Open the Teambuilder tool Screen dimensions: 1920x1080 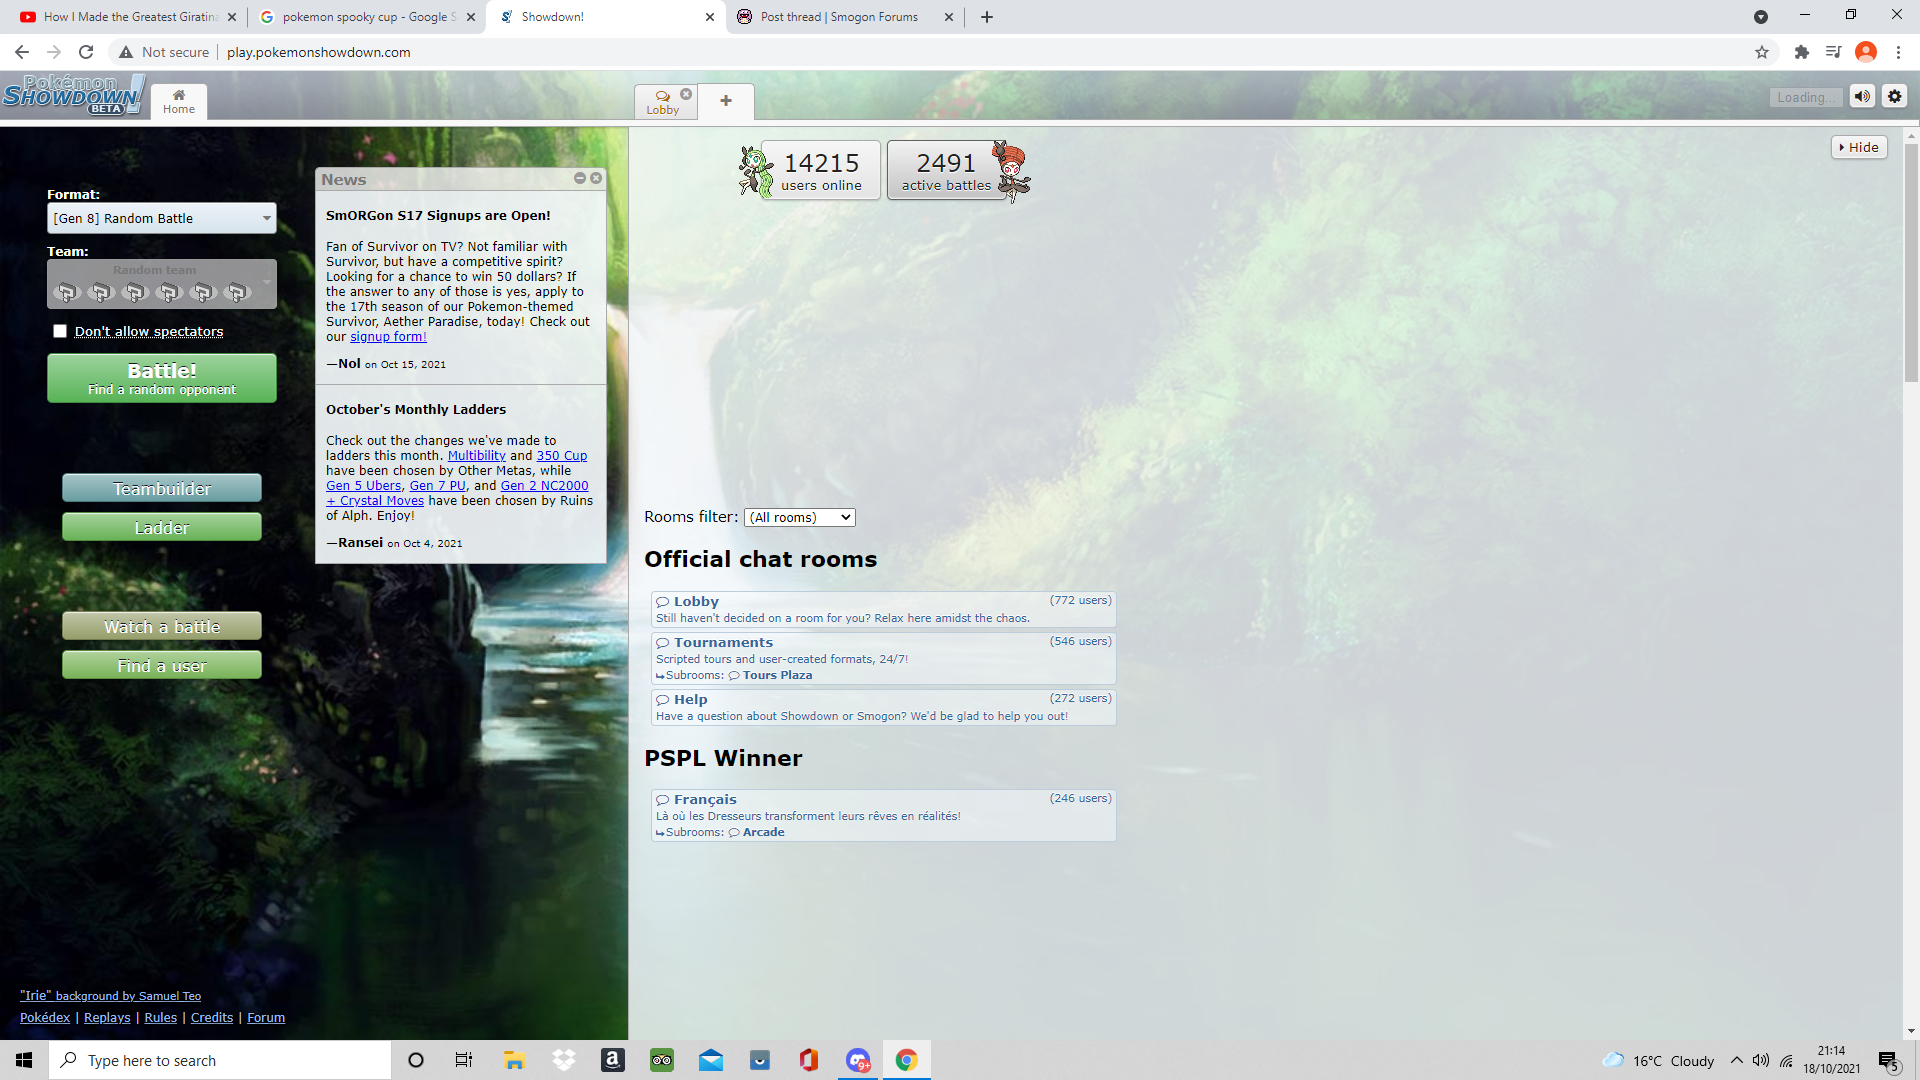click(x=161, y=488)
